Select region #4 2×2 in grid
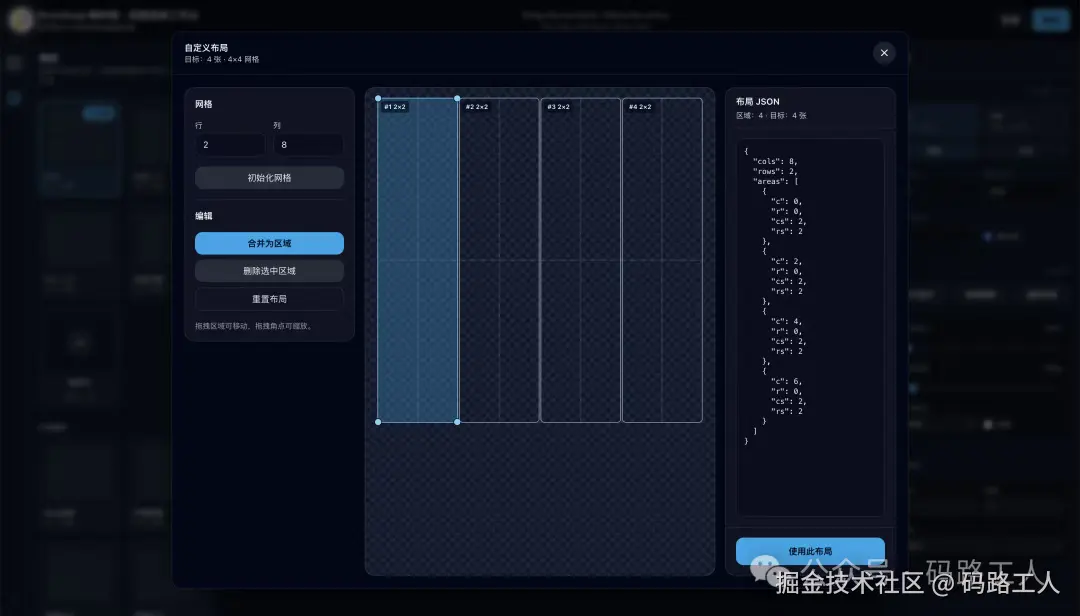Viewport: 1080px width, 616px height. point(662,260)
